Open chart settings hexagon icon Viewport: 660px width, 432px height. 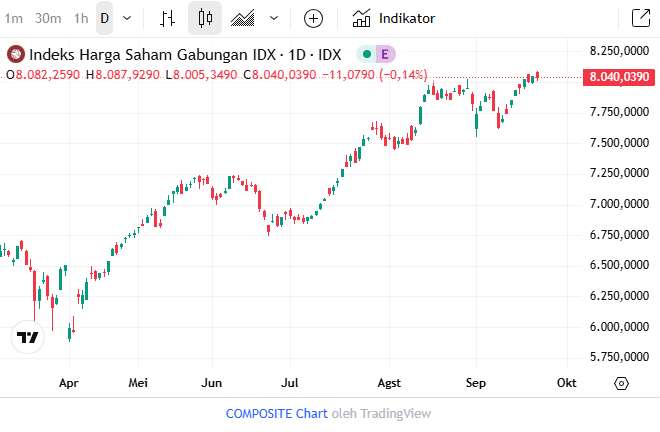click(x=621, y=383)
